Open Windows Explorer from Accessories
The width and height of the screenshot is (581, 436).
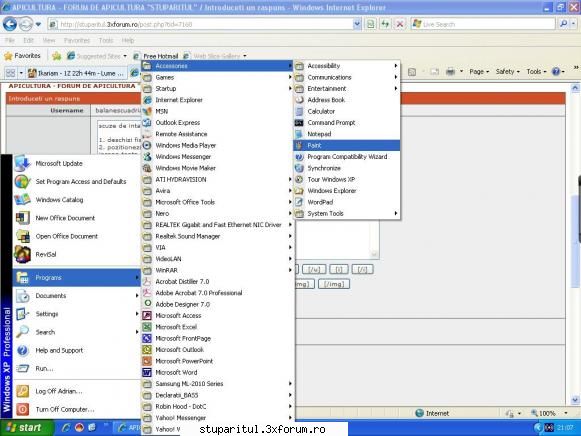(346, 191)
